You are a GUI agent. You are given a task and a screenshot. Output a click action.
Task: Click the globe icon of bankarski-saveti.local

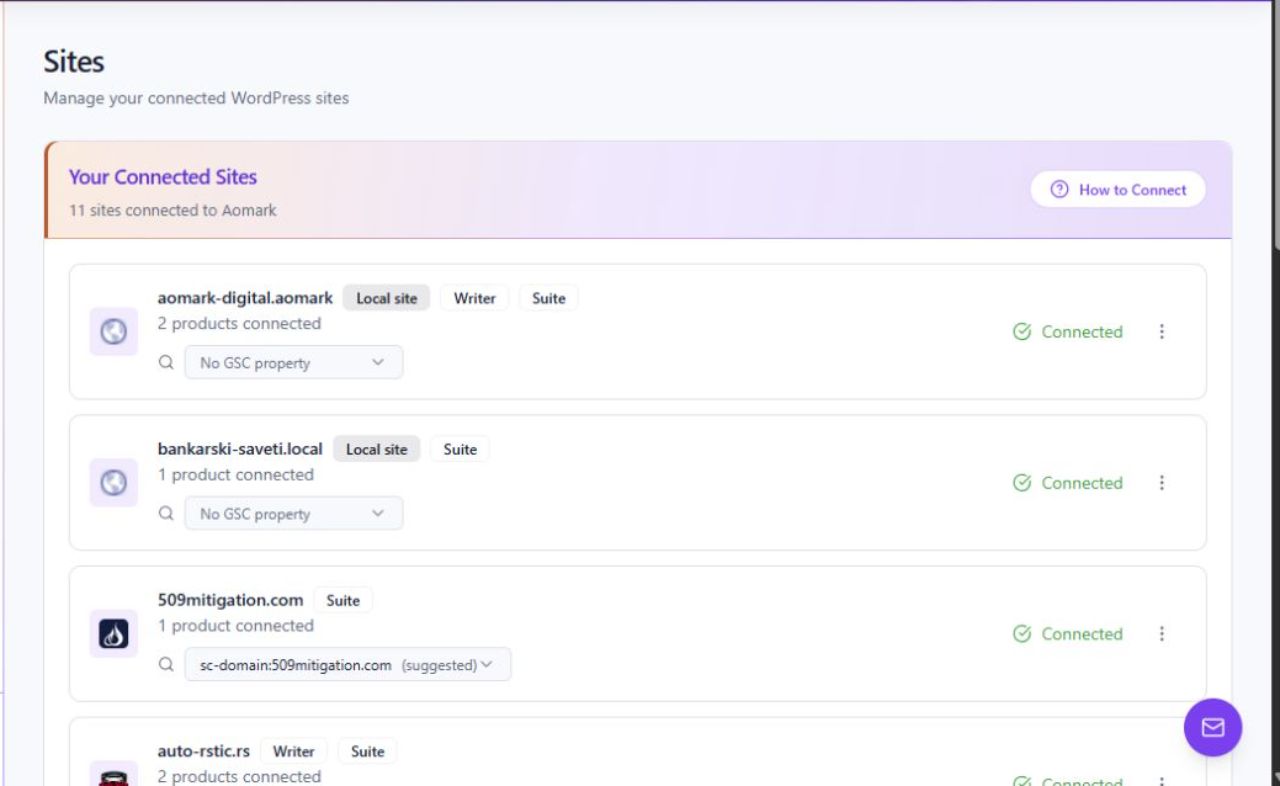[x=114, y=482]
